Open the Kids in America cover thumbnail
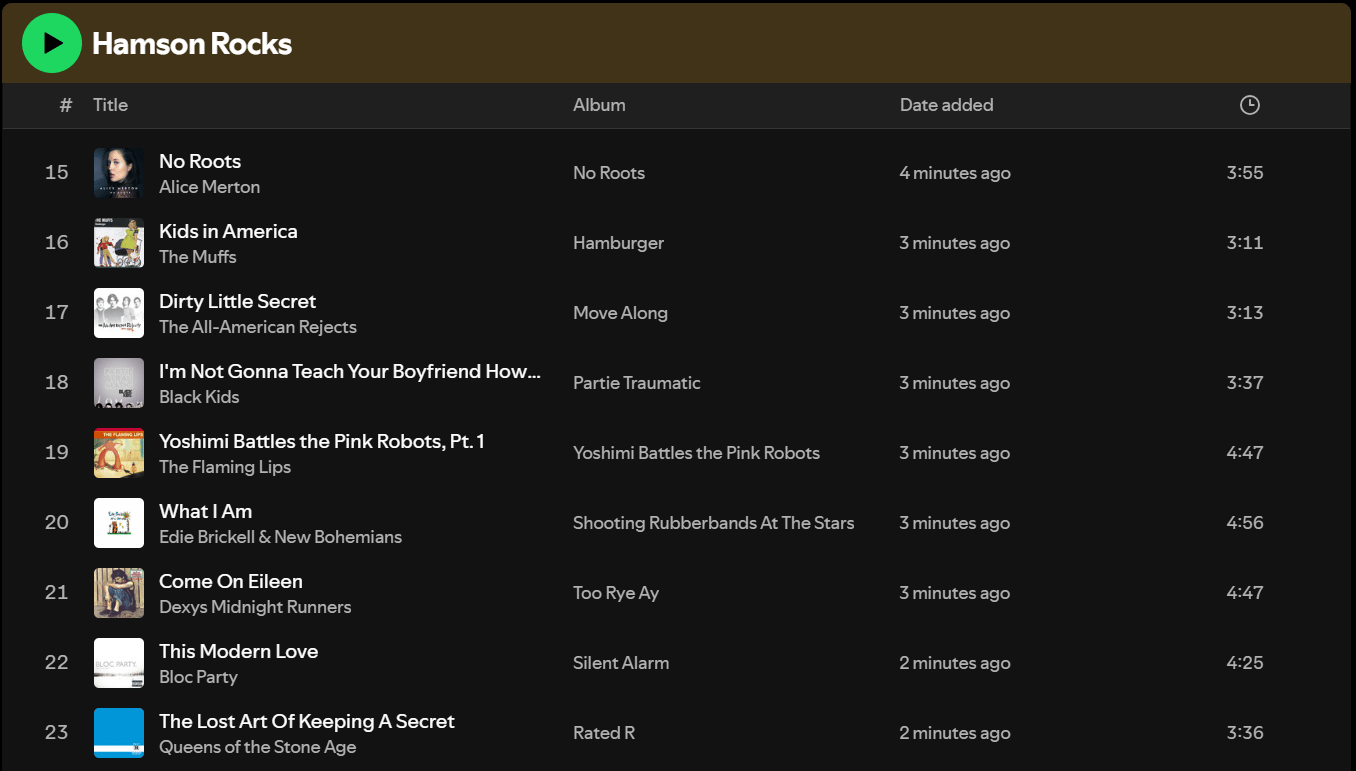Viewport: 1356px width, 771px height. click(119, 243)
